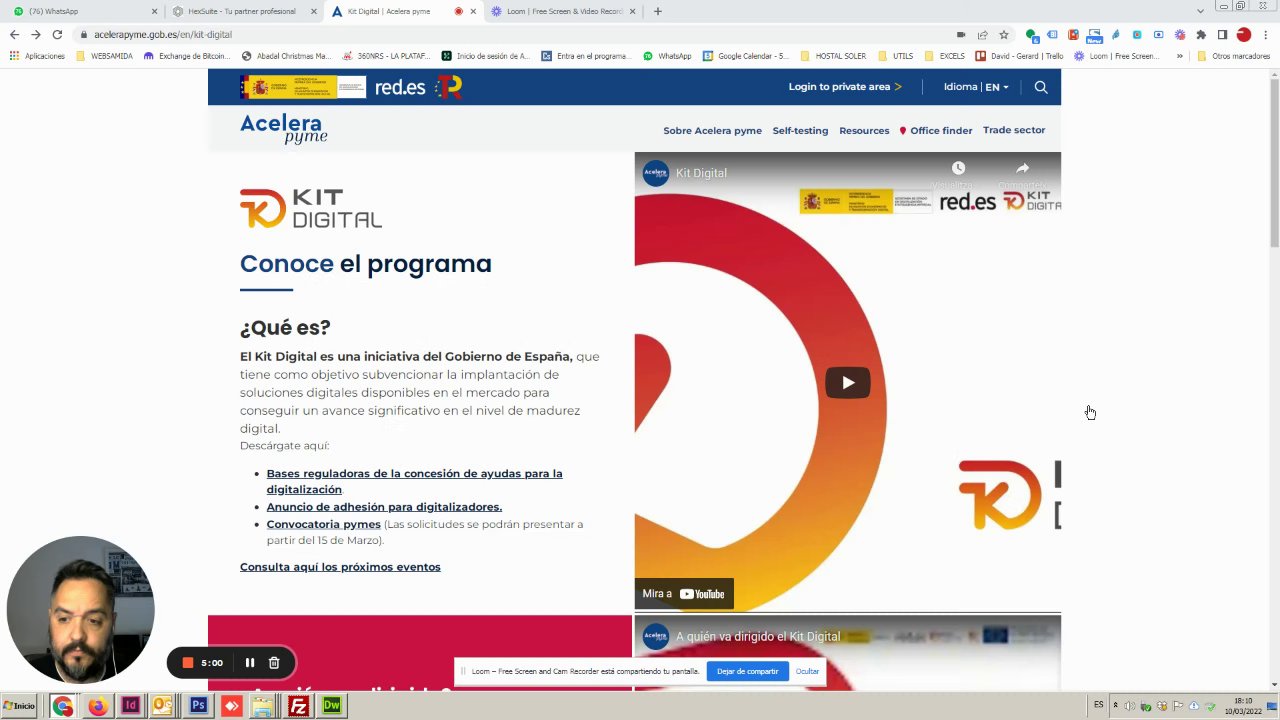Open the Windows Inicio start menu
Image resolution: width=1280 pixels, height=720 pixels.
[x=20, y=706]
